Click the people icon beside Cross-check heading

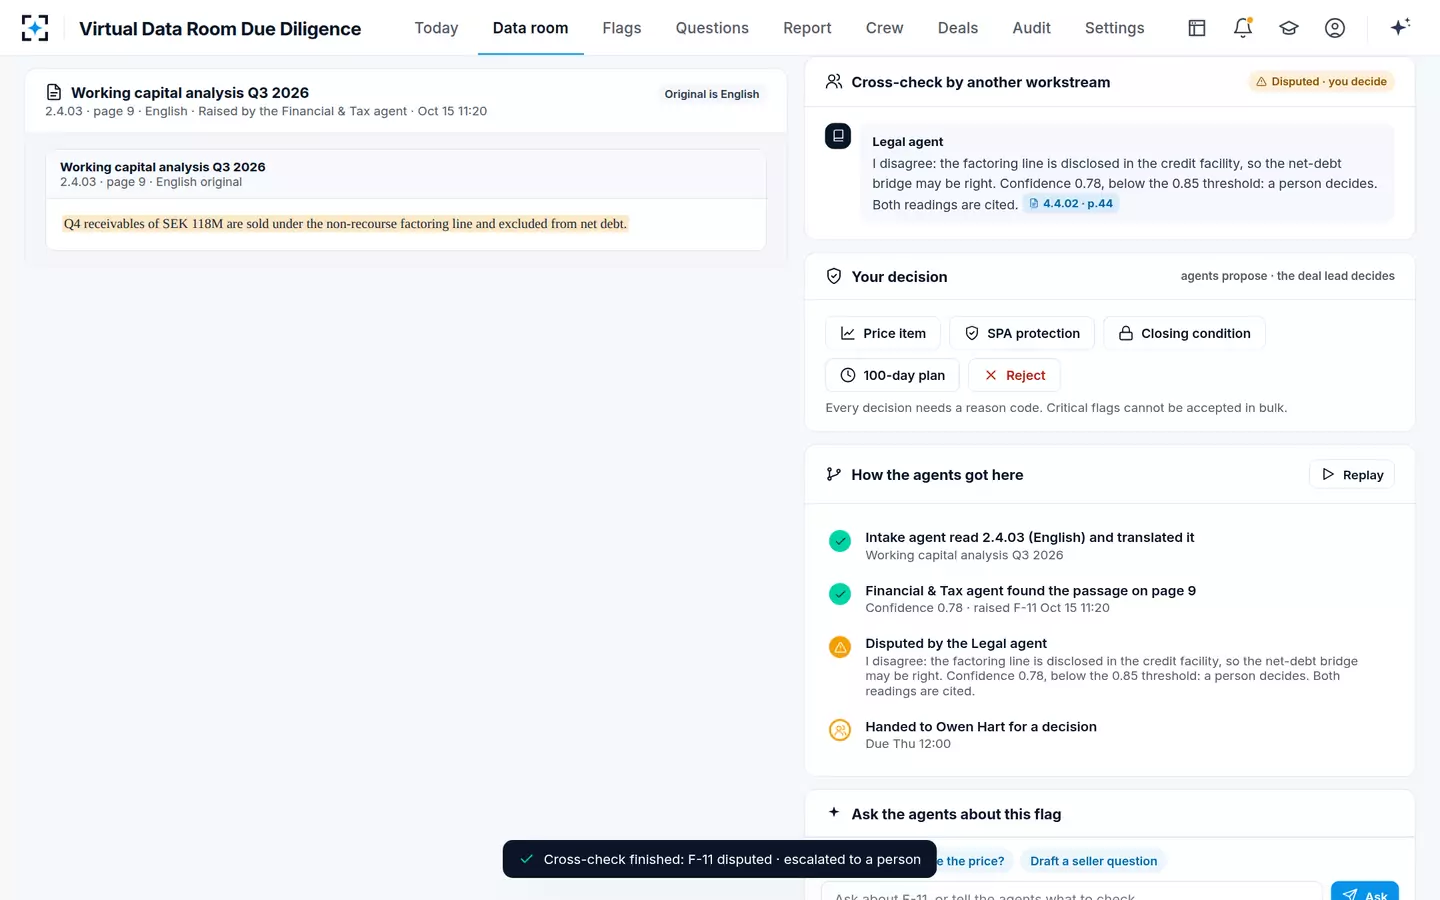834,82
